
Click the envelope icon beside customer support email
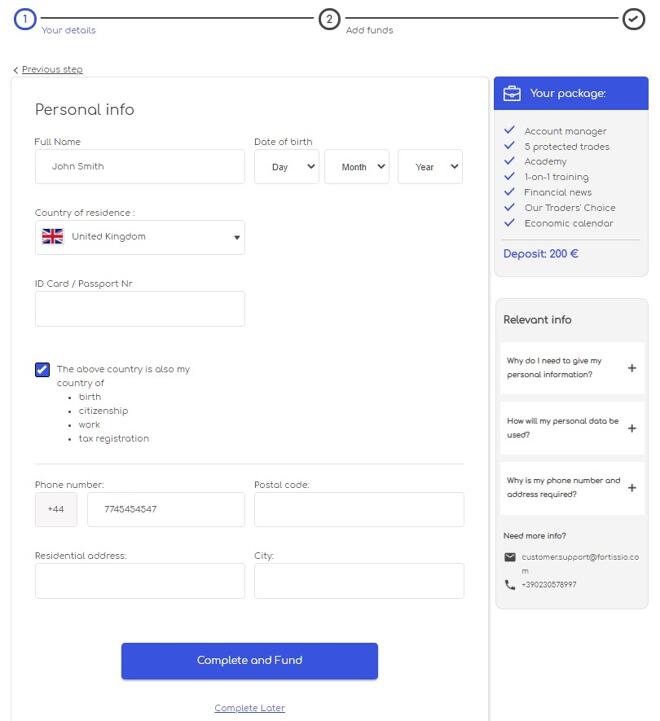(x=510, y=557)
